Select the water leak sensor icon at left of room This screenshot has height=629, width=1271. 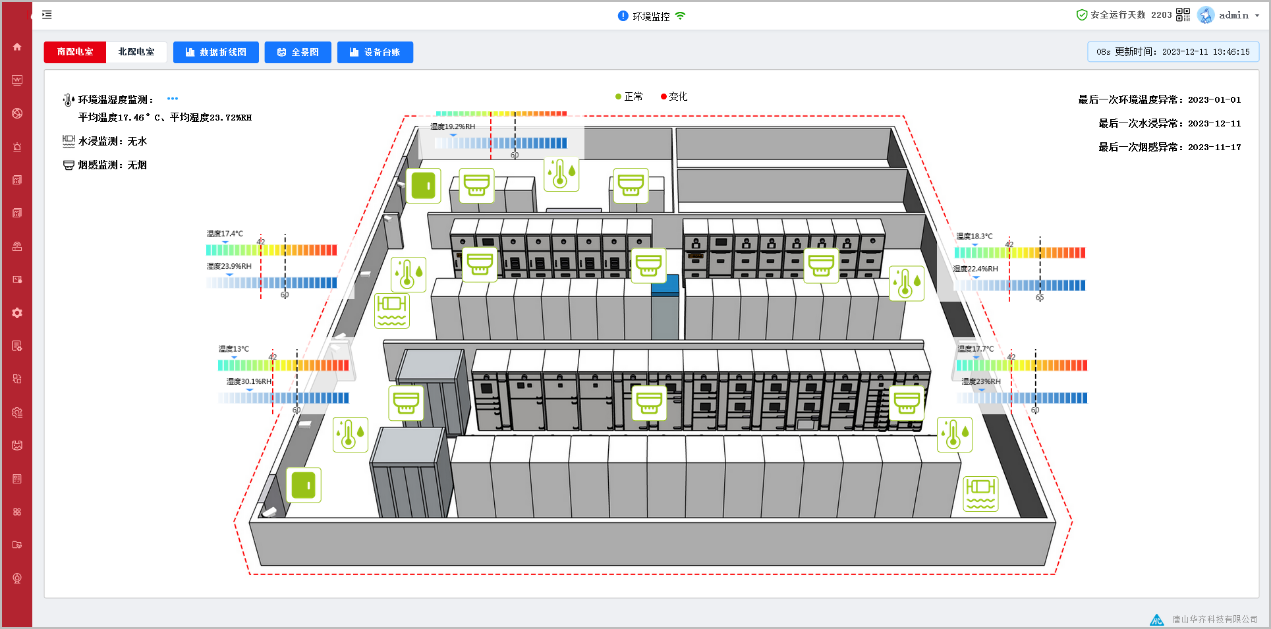pyautogui.click(x=391, y=310)
